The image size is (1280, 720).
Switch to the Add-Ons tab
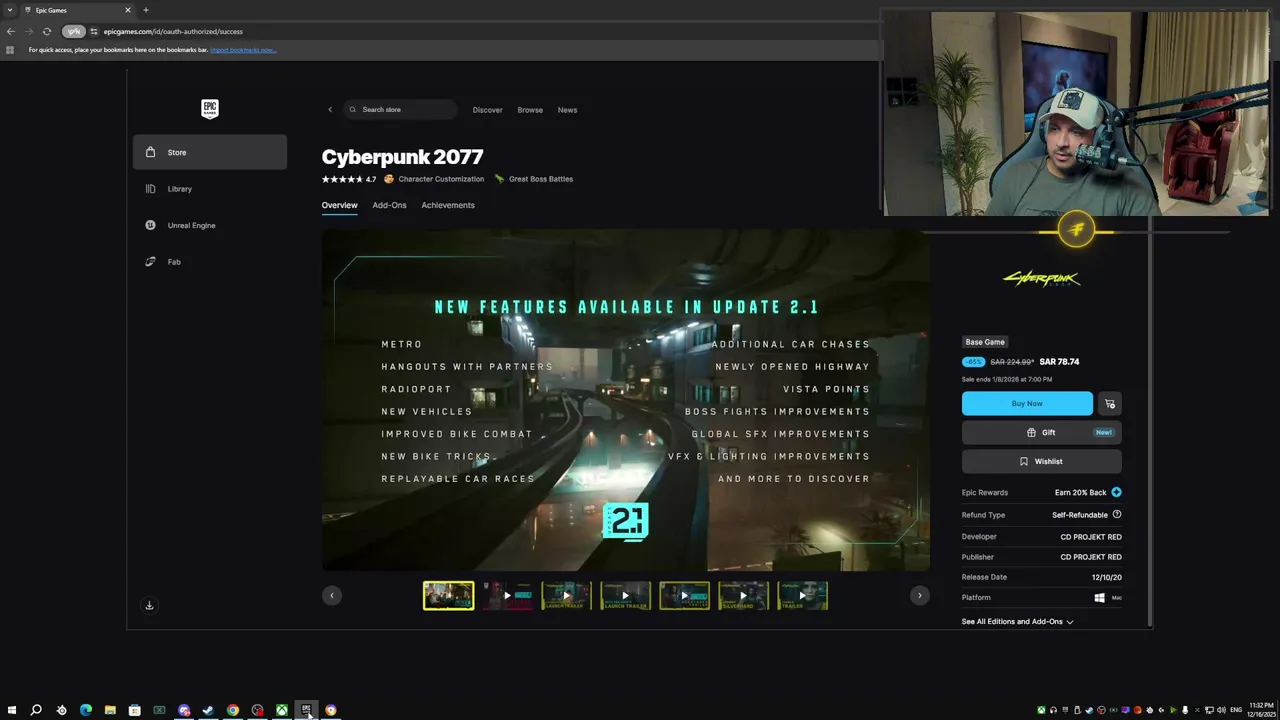click(x=389, y=205)
